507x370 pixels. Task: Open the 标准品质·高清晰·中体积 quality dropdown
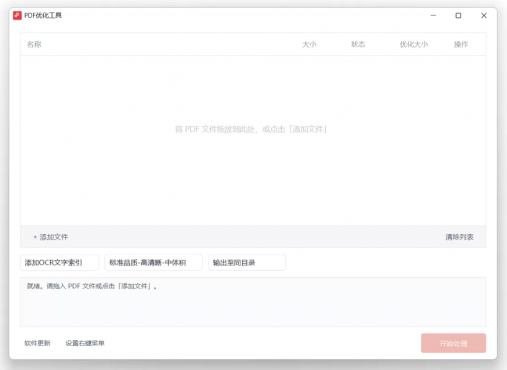coord(153,263)
